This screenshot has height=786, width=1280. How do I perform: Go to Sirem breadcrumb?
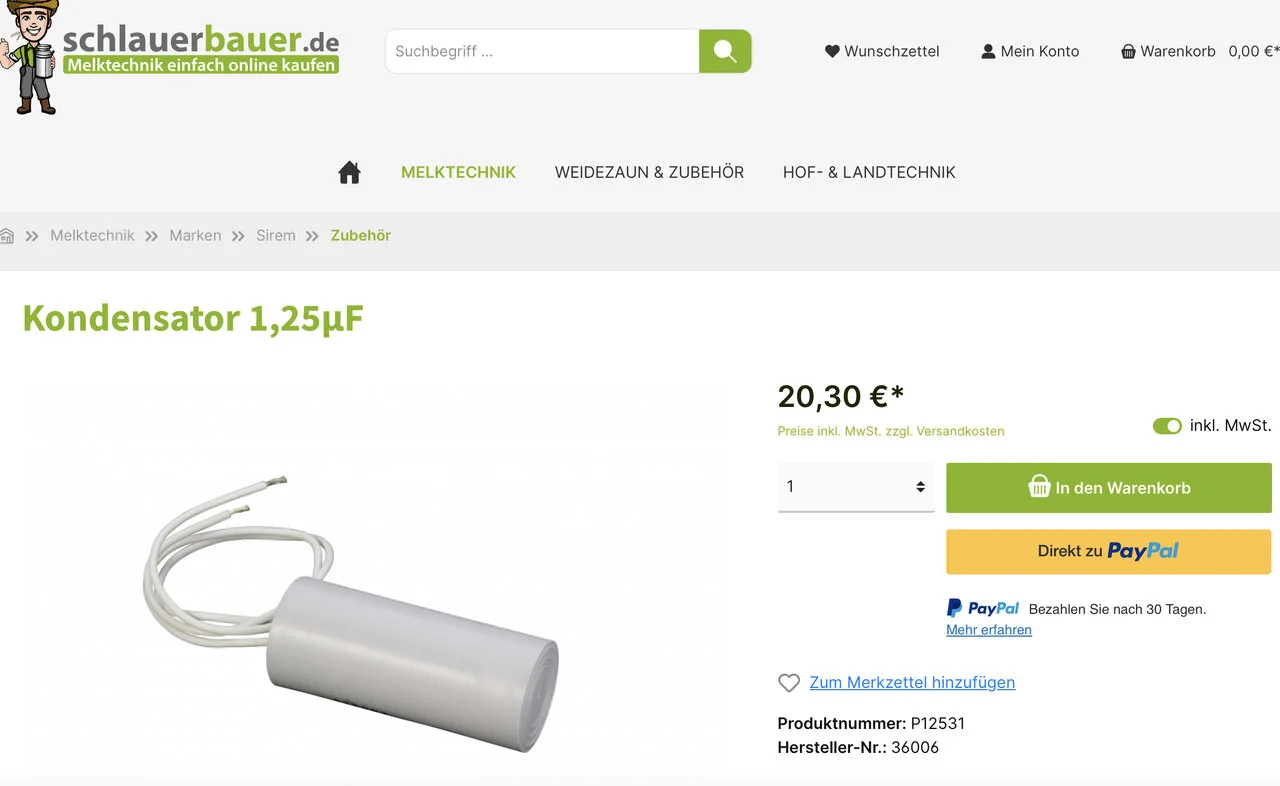tap(276, 236)
